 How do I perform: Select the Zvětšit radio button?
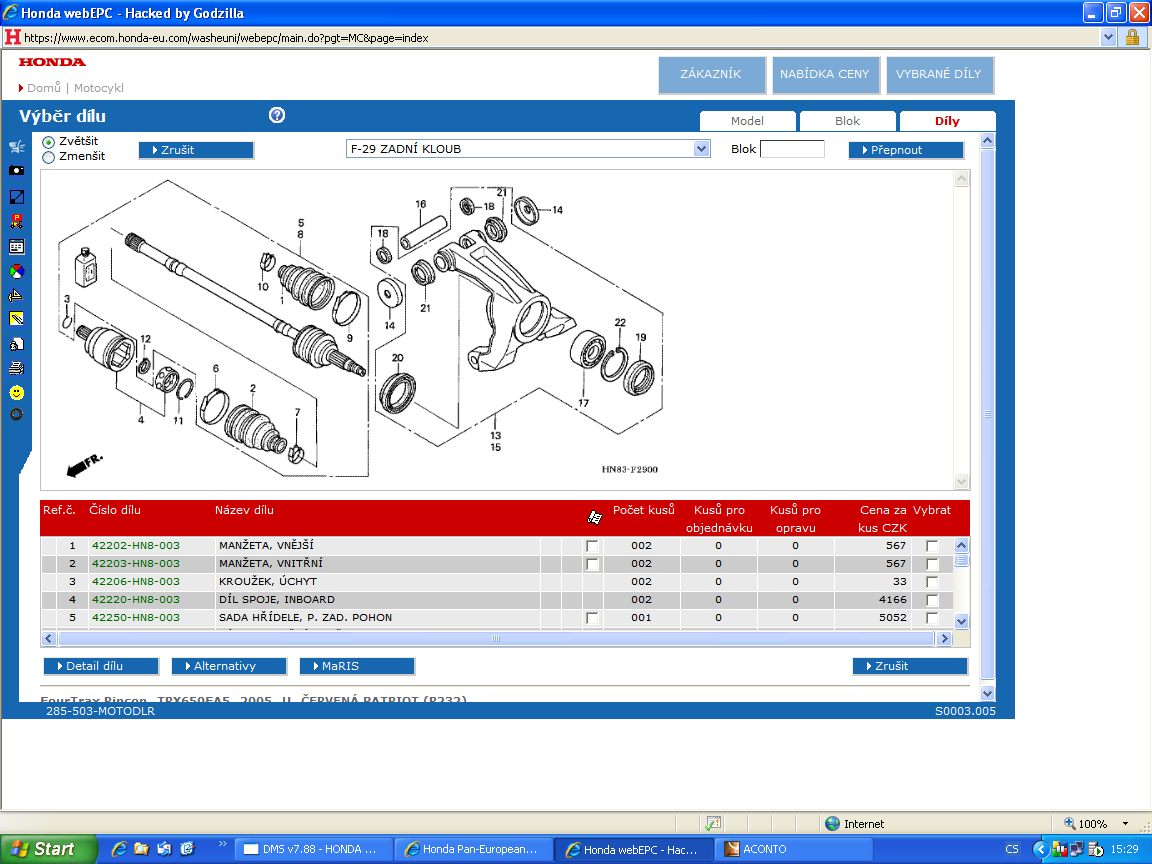coord(48,142)
